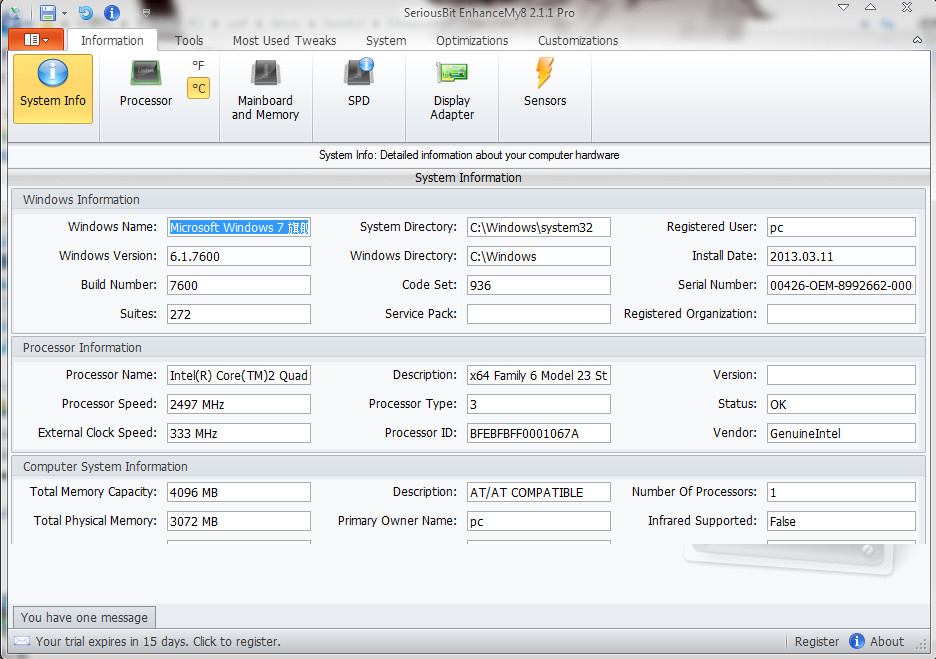Click the Processor ID field
This screenshot has width=936, height=659.
tap(538, 433)
